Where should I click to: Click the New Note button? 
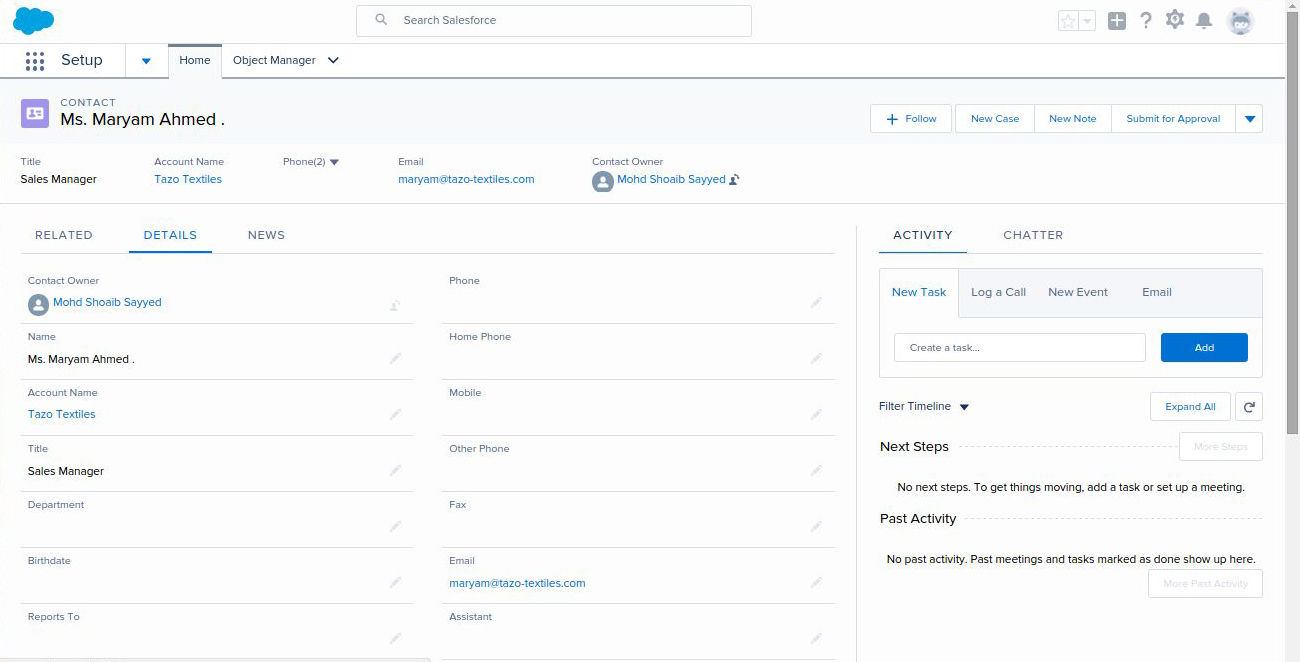(1073, 118)
